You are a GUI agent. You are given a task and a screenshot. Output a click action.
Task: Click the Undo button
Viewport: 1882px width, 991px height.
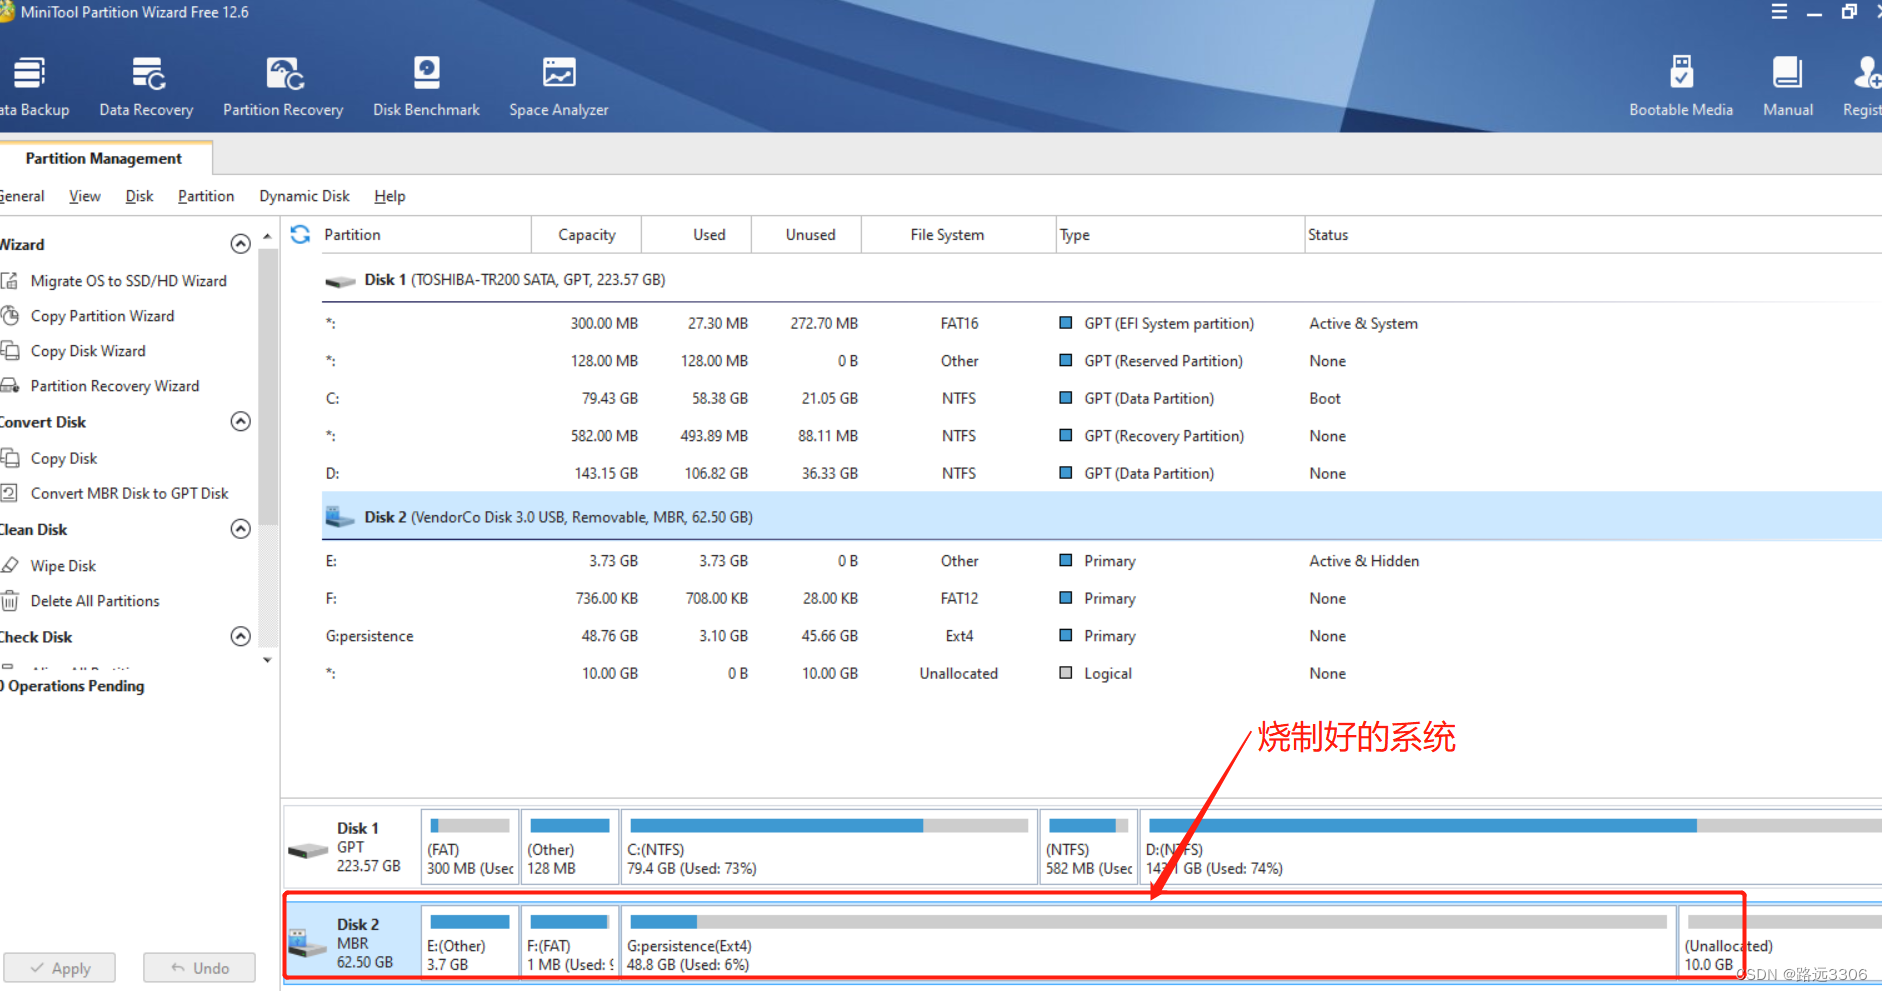(x=199, y=968)
